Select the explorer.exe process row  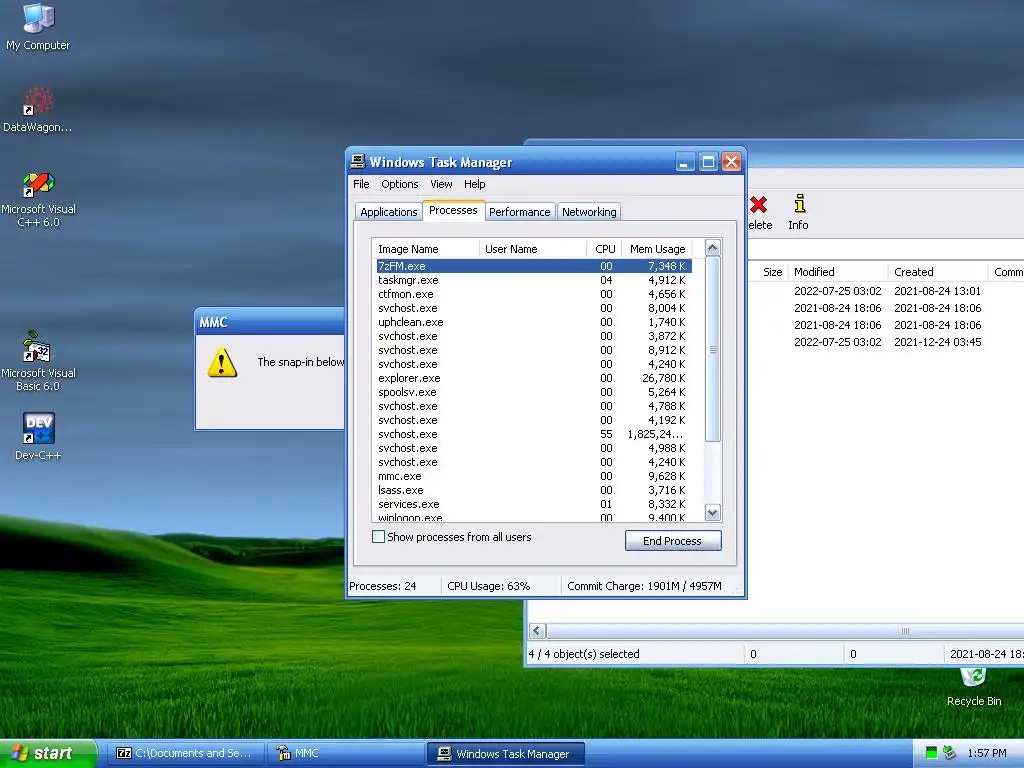(534, 378)
